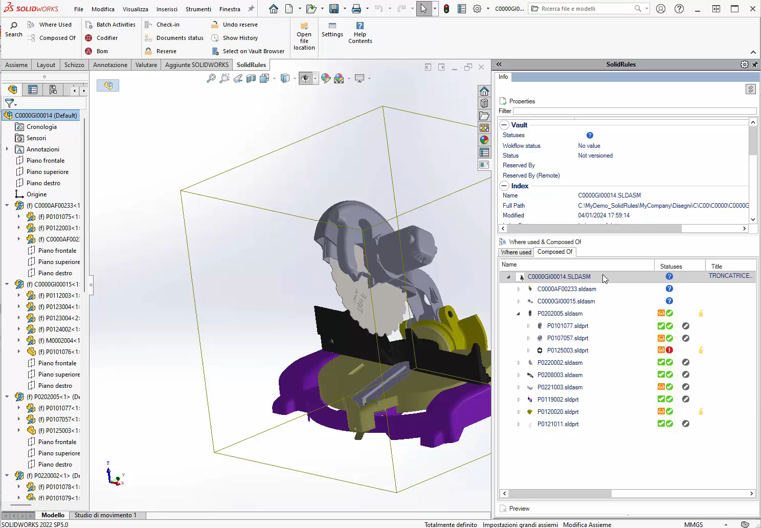Click the Name column header

[x=577, y=265]
